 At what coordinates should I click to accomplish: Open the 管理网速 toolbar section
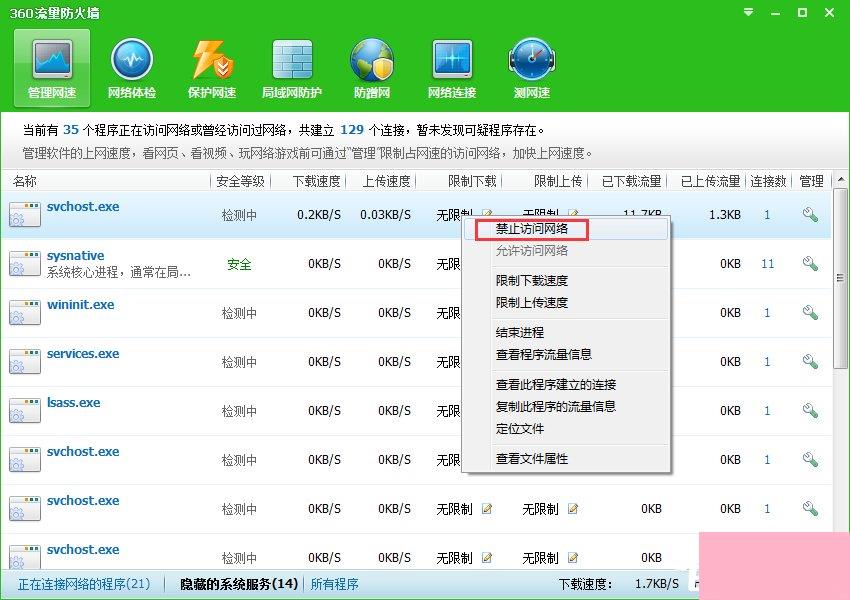coord(51,67)
